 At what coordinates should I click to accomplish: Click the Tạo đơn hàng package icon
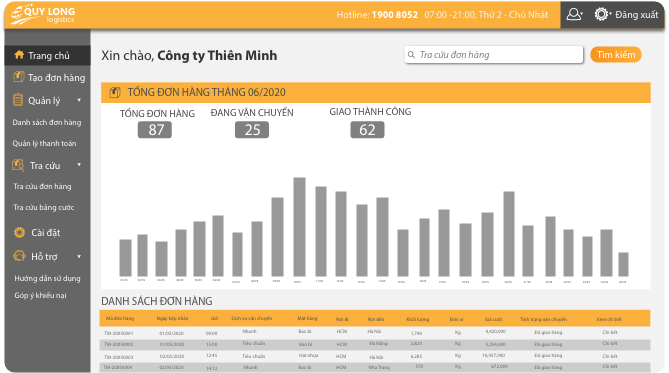pos(18,77)
